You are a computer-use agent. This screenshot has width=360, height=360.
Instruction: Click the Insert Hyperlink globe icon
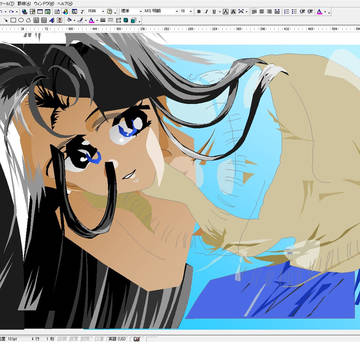point(24,12)
